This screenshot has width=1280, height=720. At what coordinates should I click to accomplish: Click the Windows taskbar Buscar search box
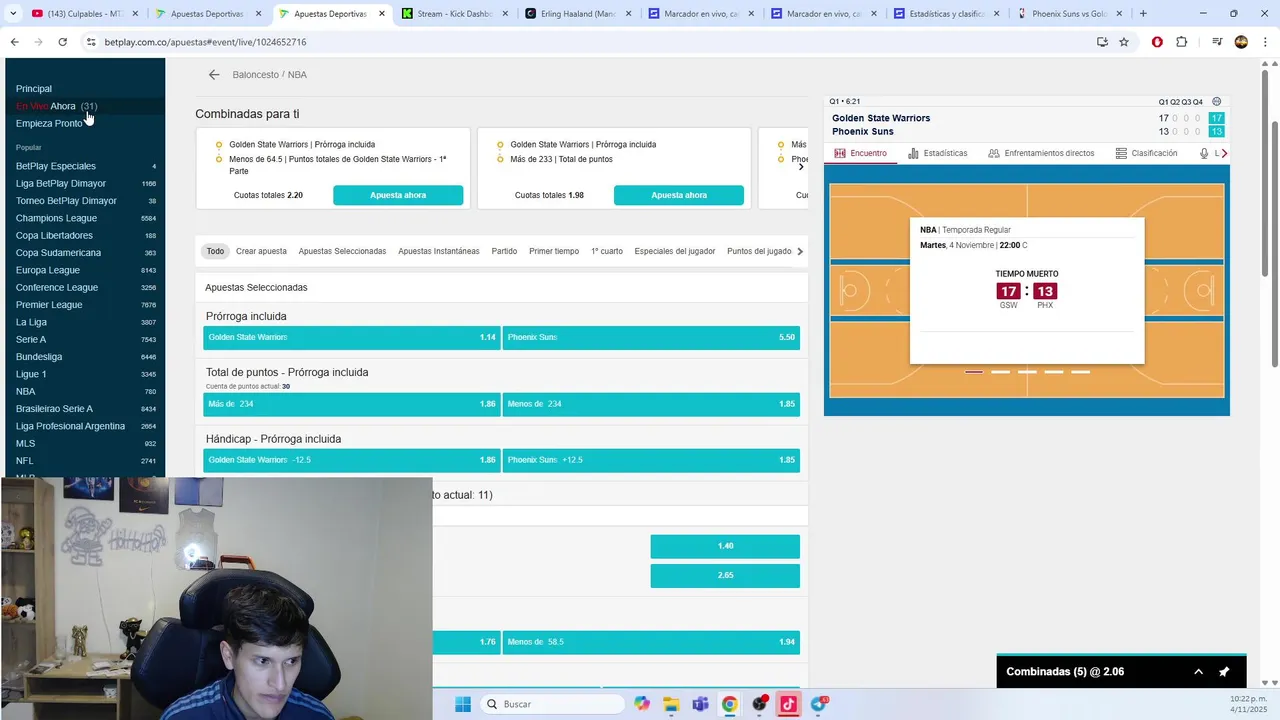tap(553, 704)
